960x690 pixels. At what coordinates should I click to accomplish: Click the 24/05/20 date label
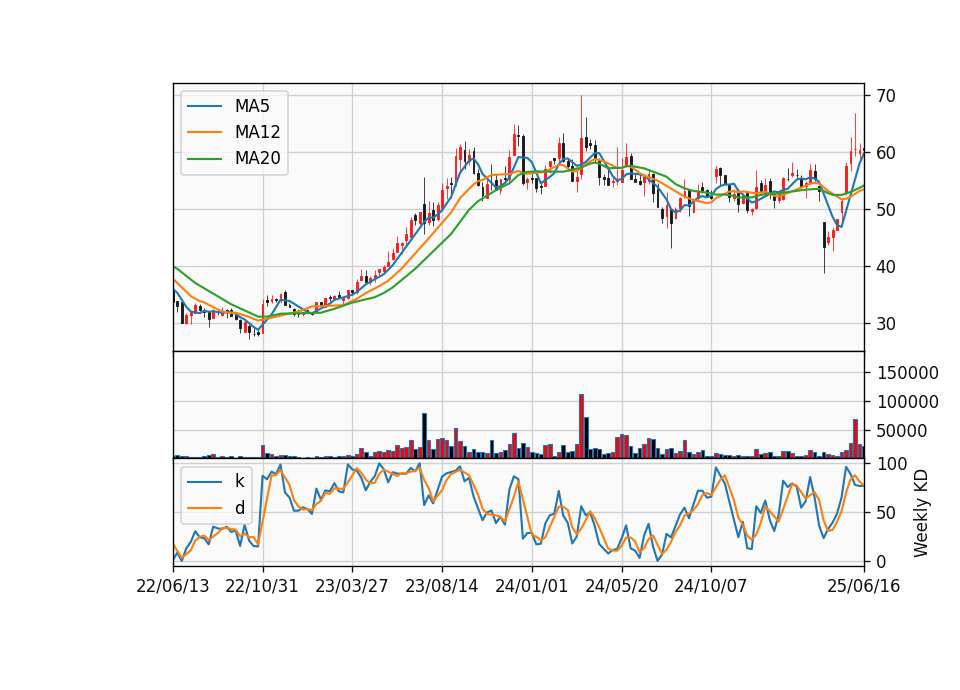[x=621, y=586]
